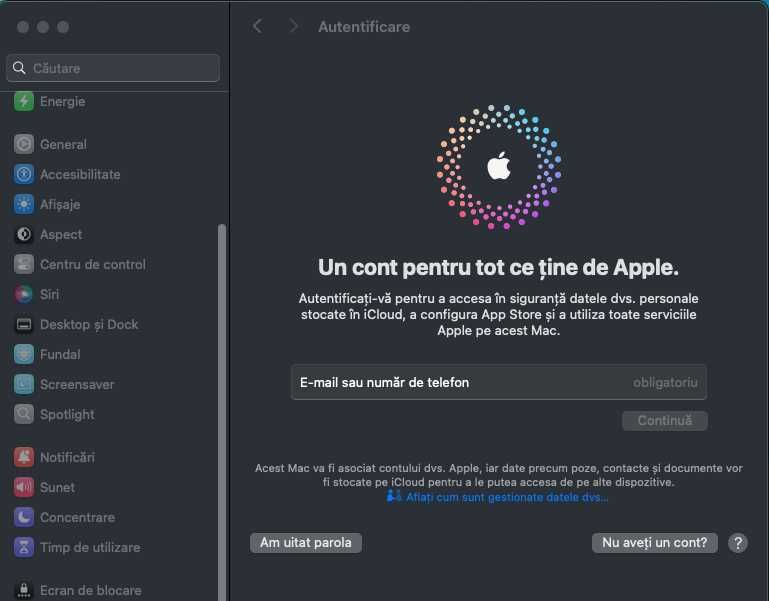Open the Timp de utilizare hourglass icon
The width and height of the screenshot is (769, 601).
24,547
